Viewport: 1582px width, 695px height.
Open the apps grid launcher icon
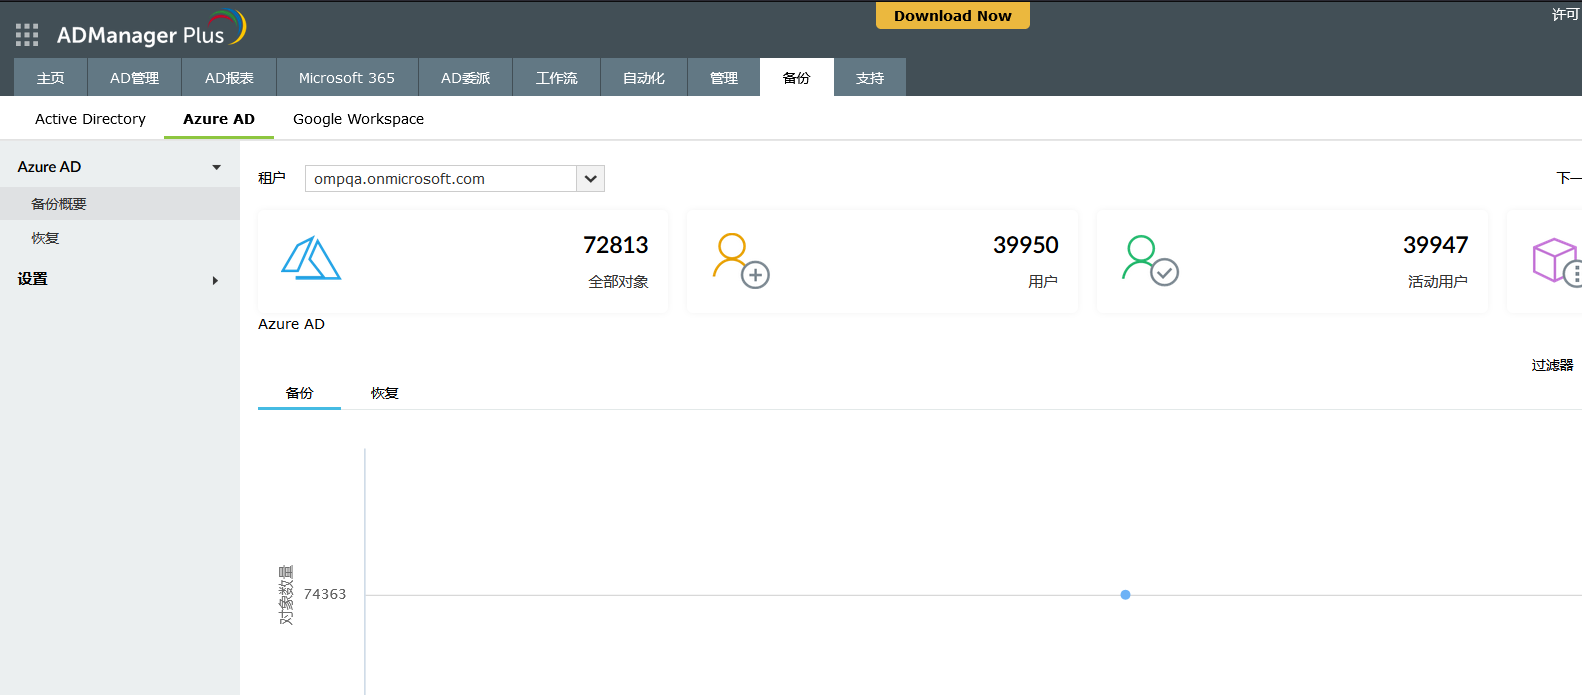27,35
